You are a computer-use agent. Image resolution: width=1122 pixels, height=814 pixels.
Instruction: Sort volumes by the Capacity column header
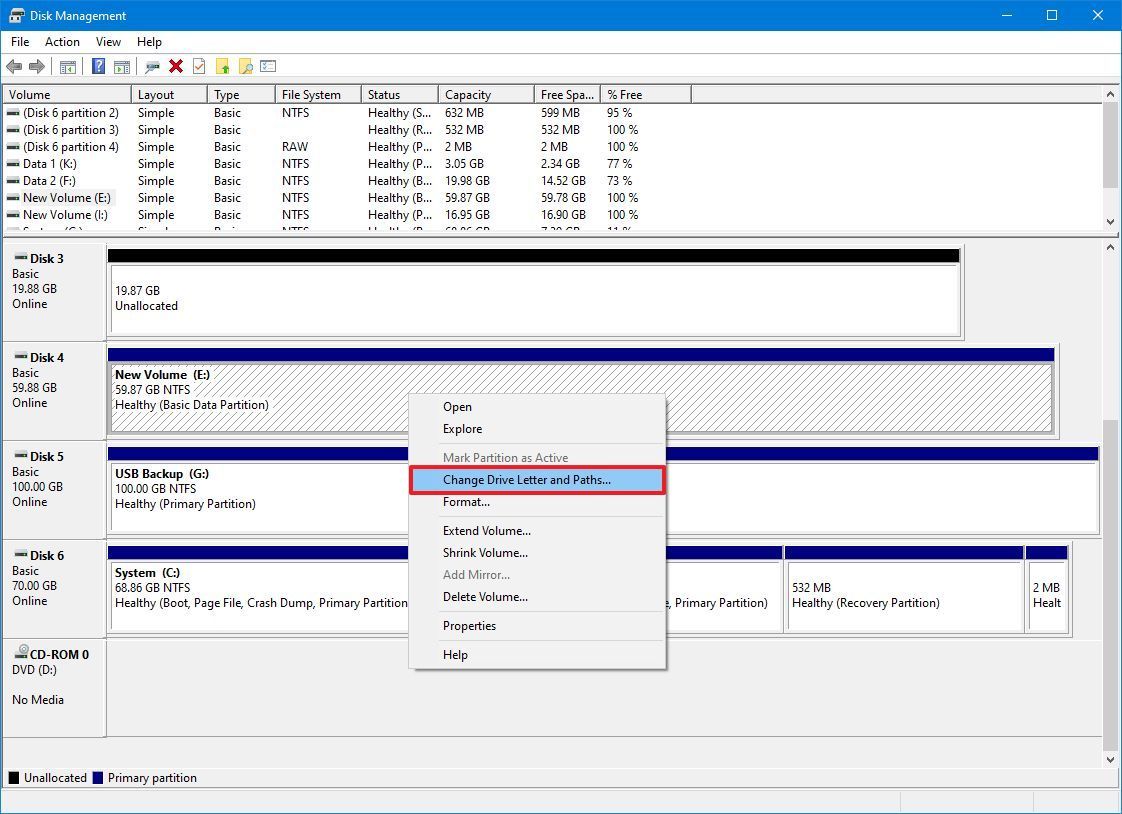[467, 93]
